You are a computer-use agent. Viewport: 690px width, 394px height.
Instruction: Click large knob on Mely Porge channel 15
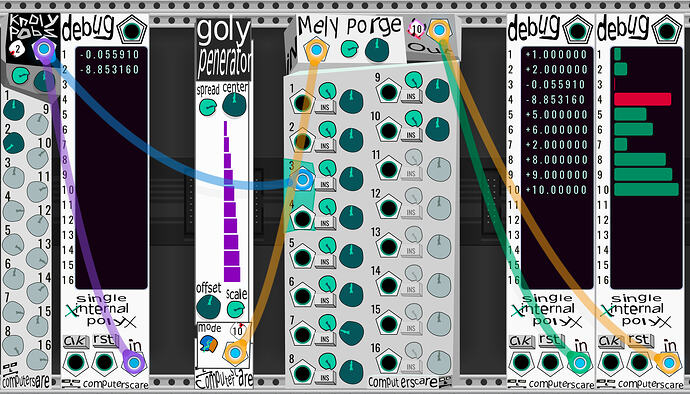439,324
